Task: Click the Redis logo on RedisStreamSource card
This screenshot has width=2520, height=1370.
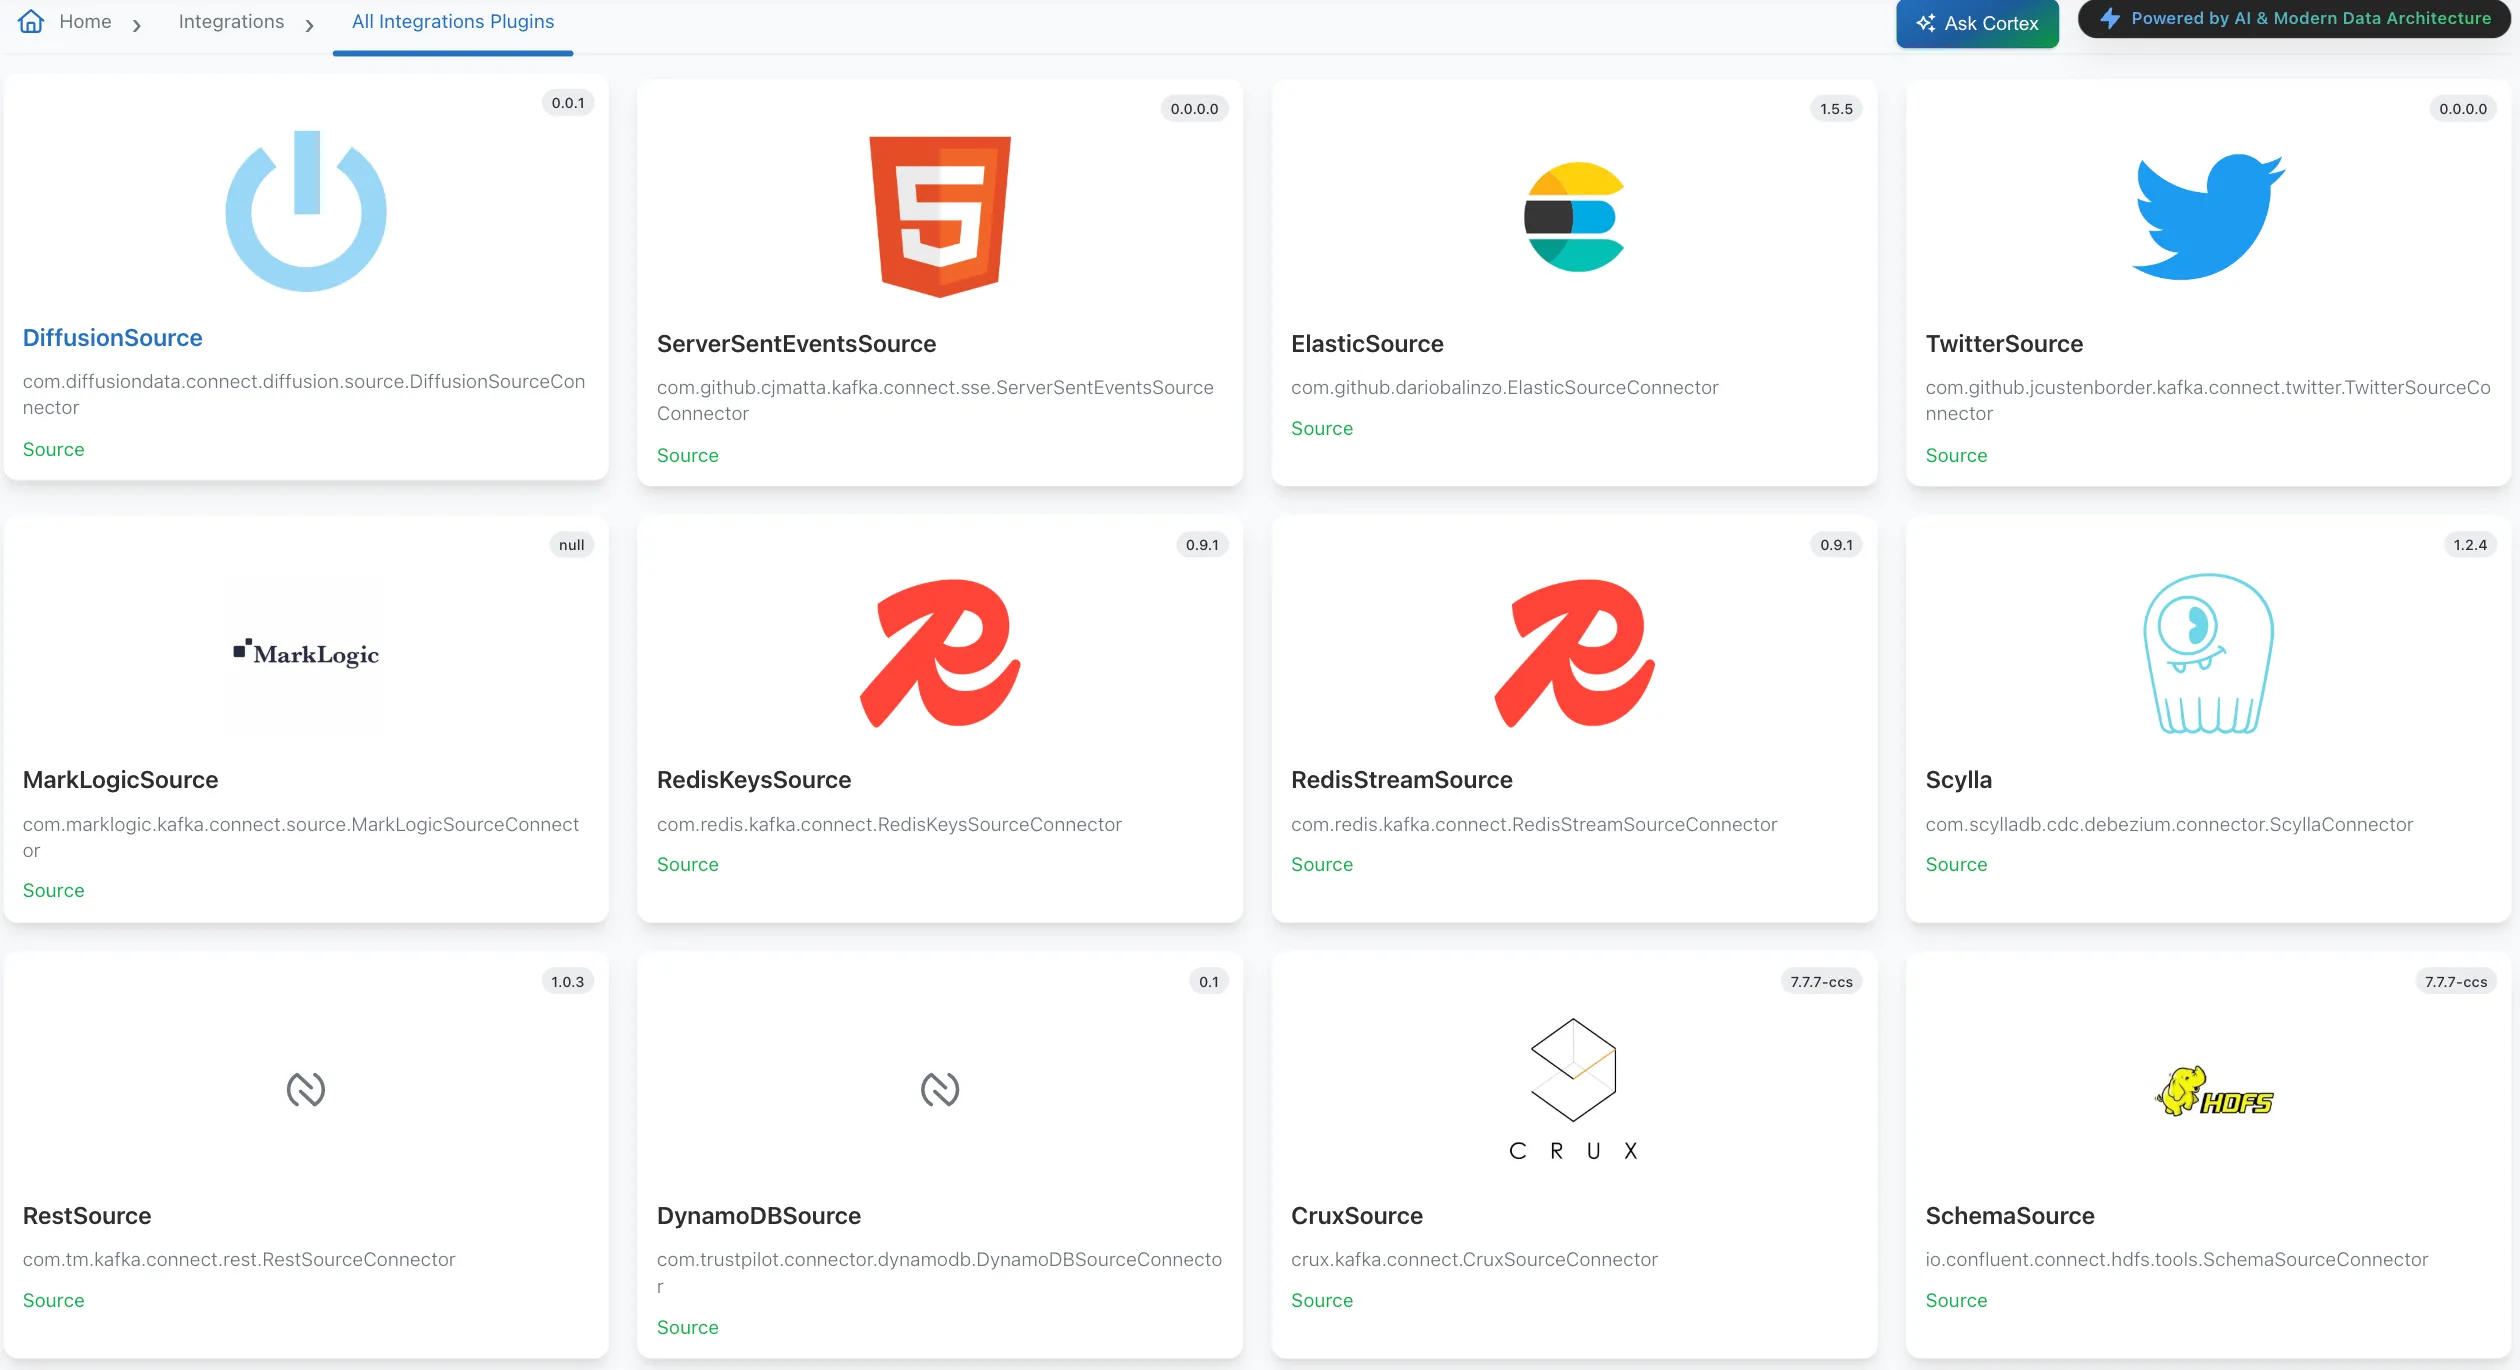Action: tap(1574, 653)
